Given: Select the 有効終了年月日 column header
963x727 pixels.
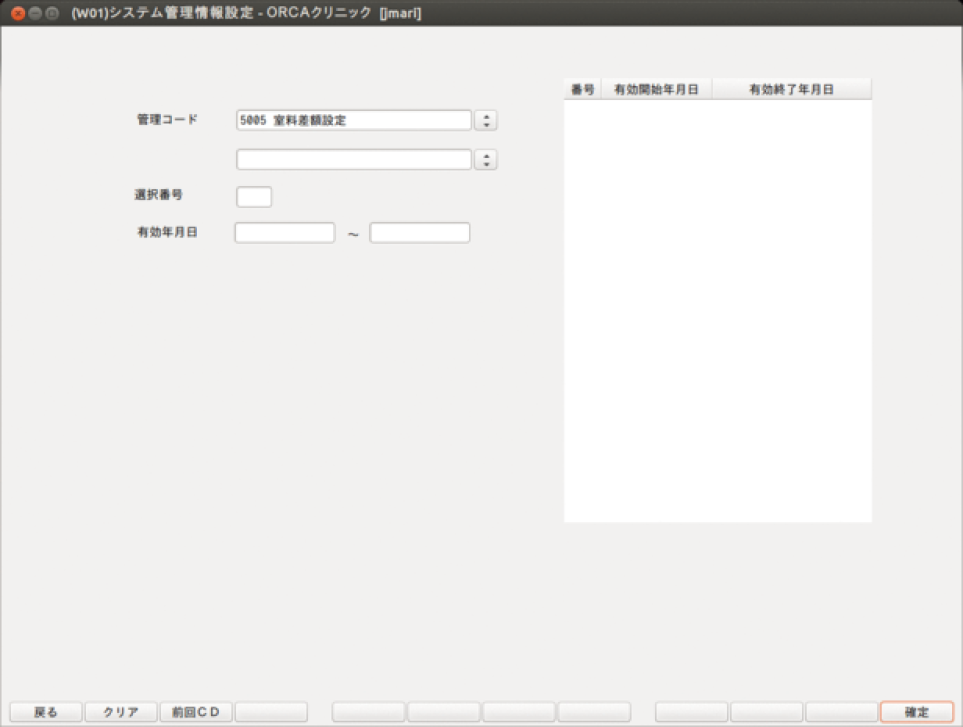Looking at the screenshot, I should coord(791,89).
